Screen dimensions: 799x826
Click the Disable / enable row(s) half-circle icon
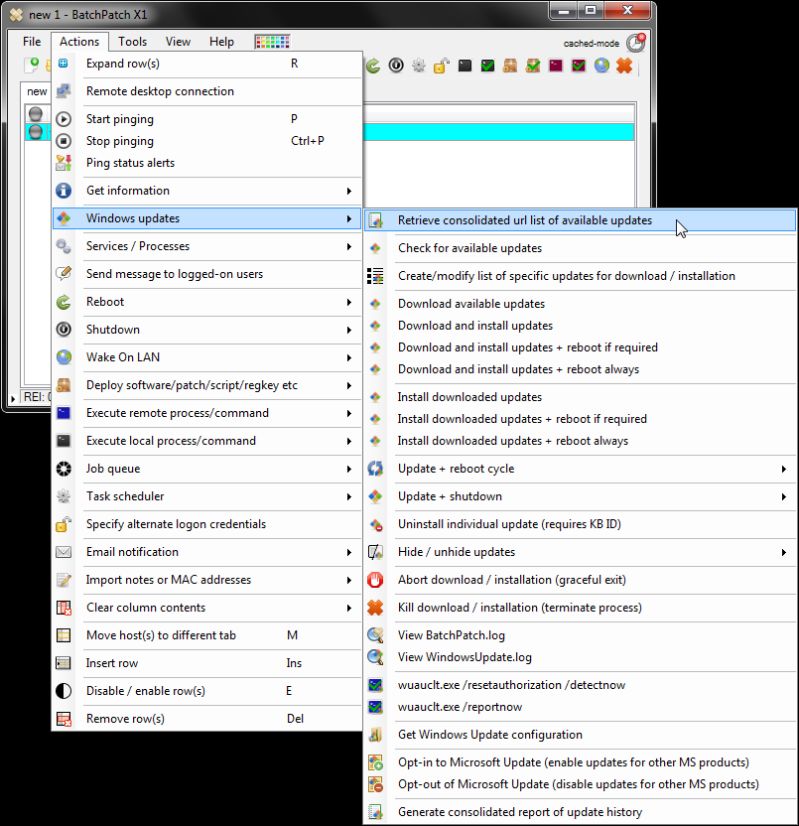(64, 691)
